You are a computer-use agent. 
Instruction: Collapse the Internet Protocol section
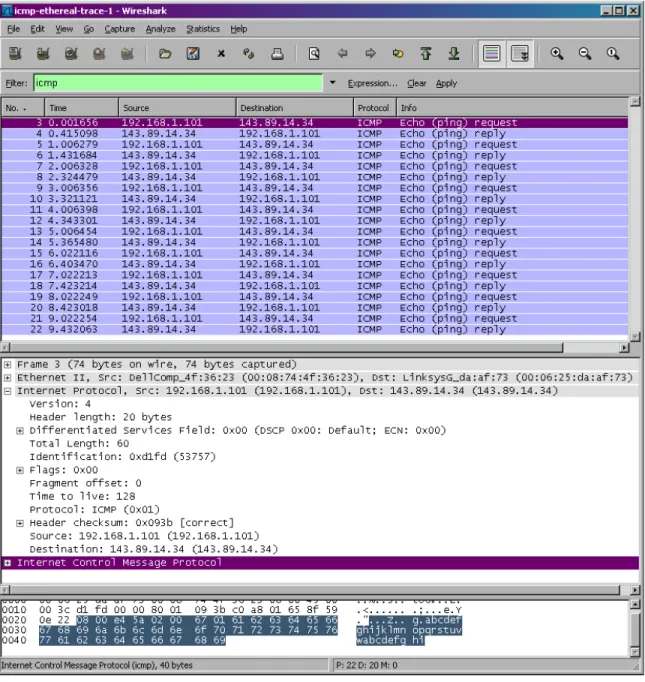pyautogui.click(x=7, y=391)
